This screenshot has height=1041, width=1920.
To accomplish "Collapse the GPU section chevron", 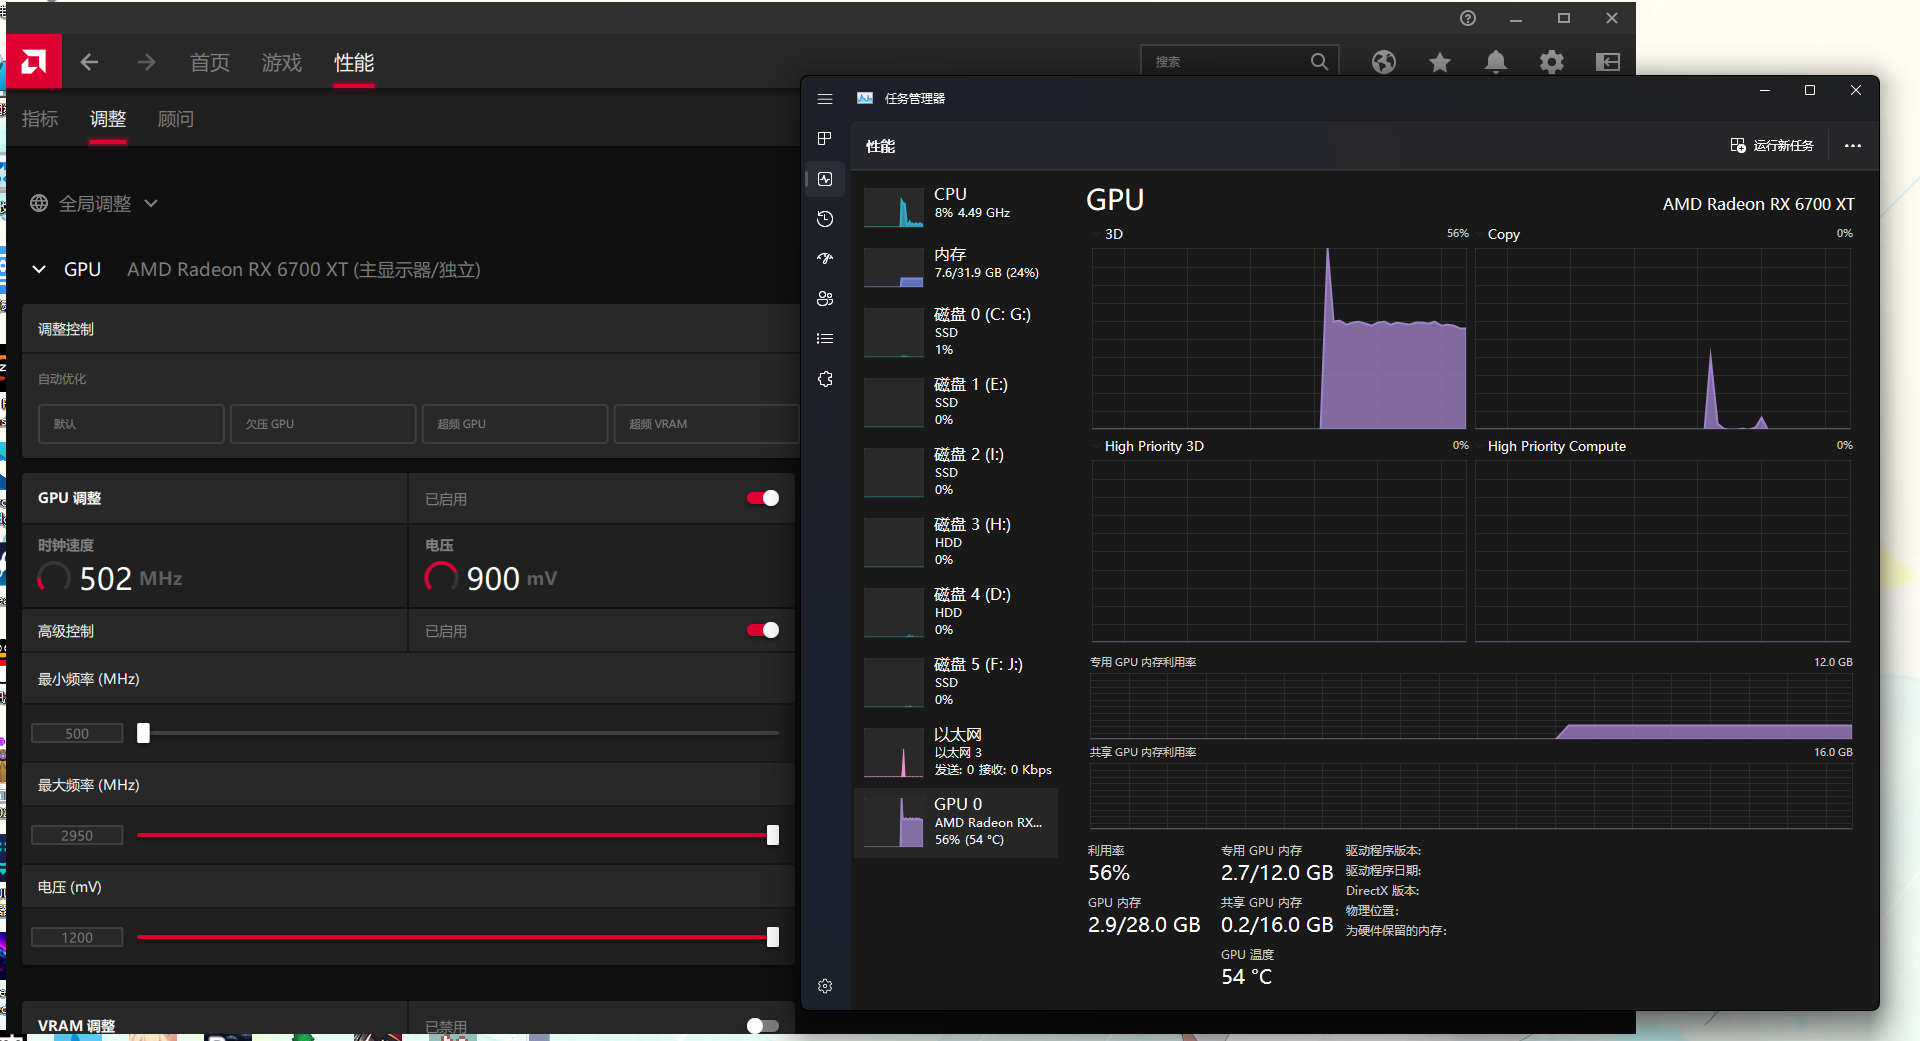I will [x=39, y=269].
